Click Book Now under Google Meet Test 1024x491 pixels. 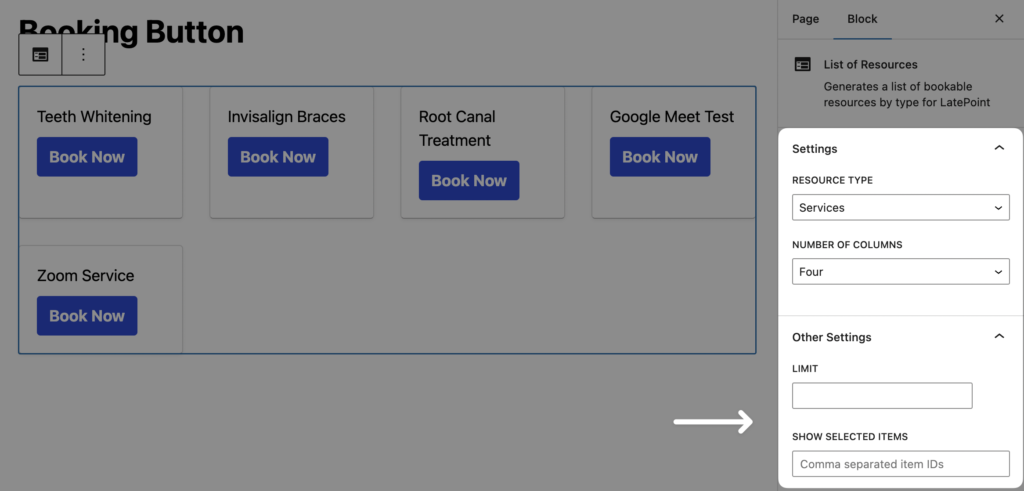pyautogui.click(x=660, y=157)
